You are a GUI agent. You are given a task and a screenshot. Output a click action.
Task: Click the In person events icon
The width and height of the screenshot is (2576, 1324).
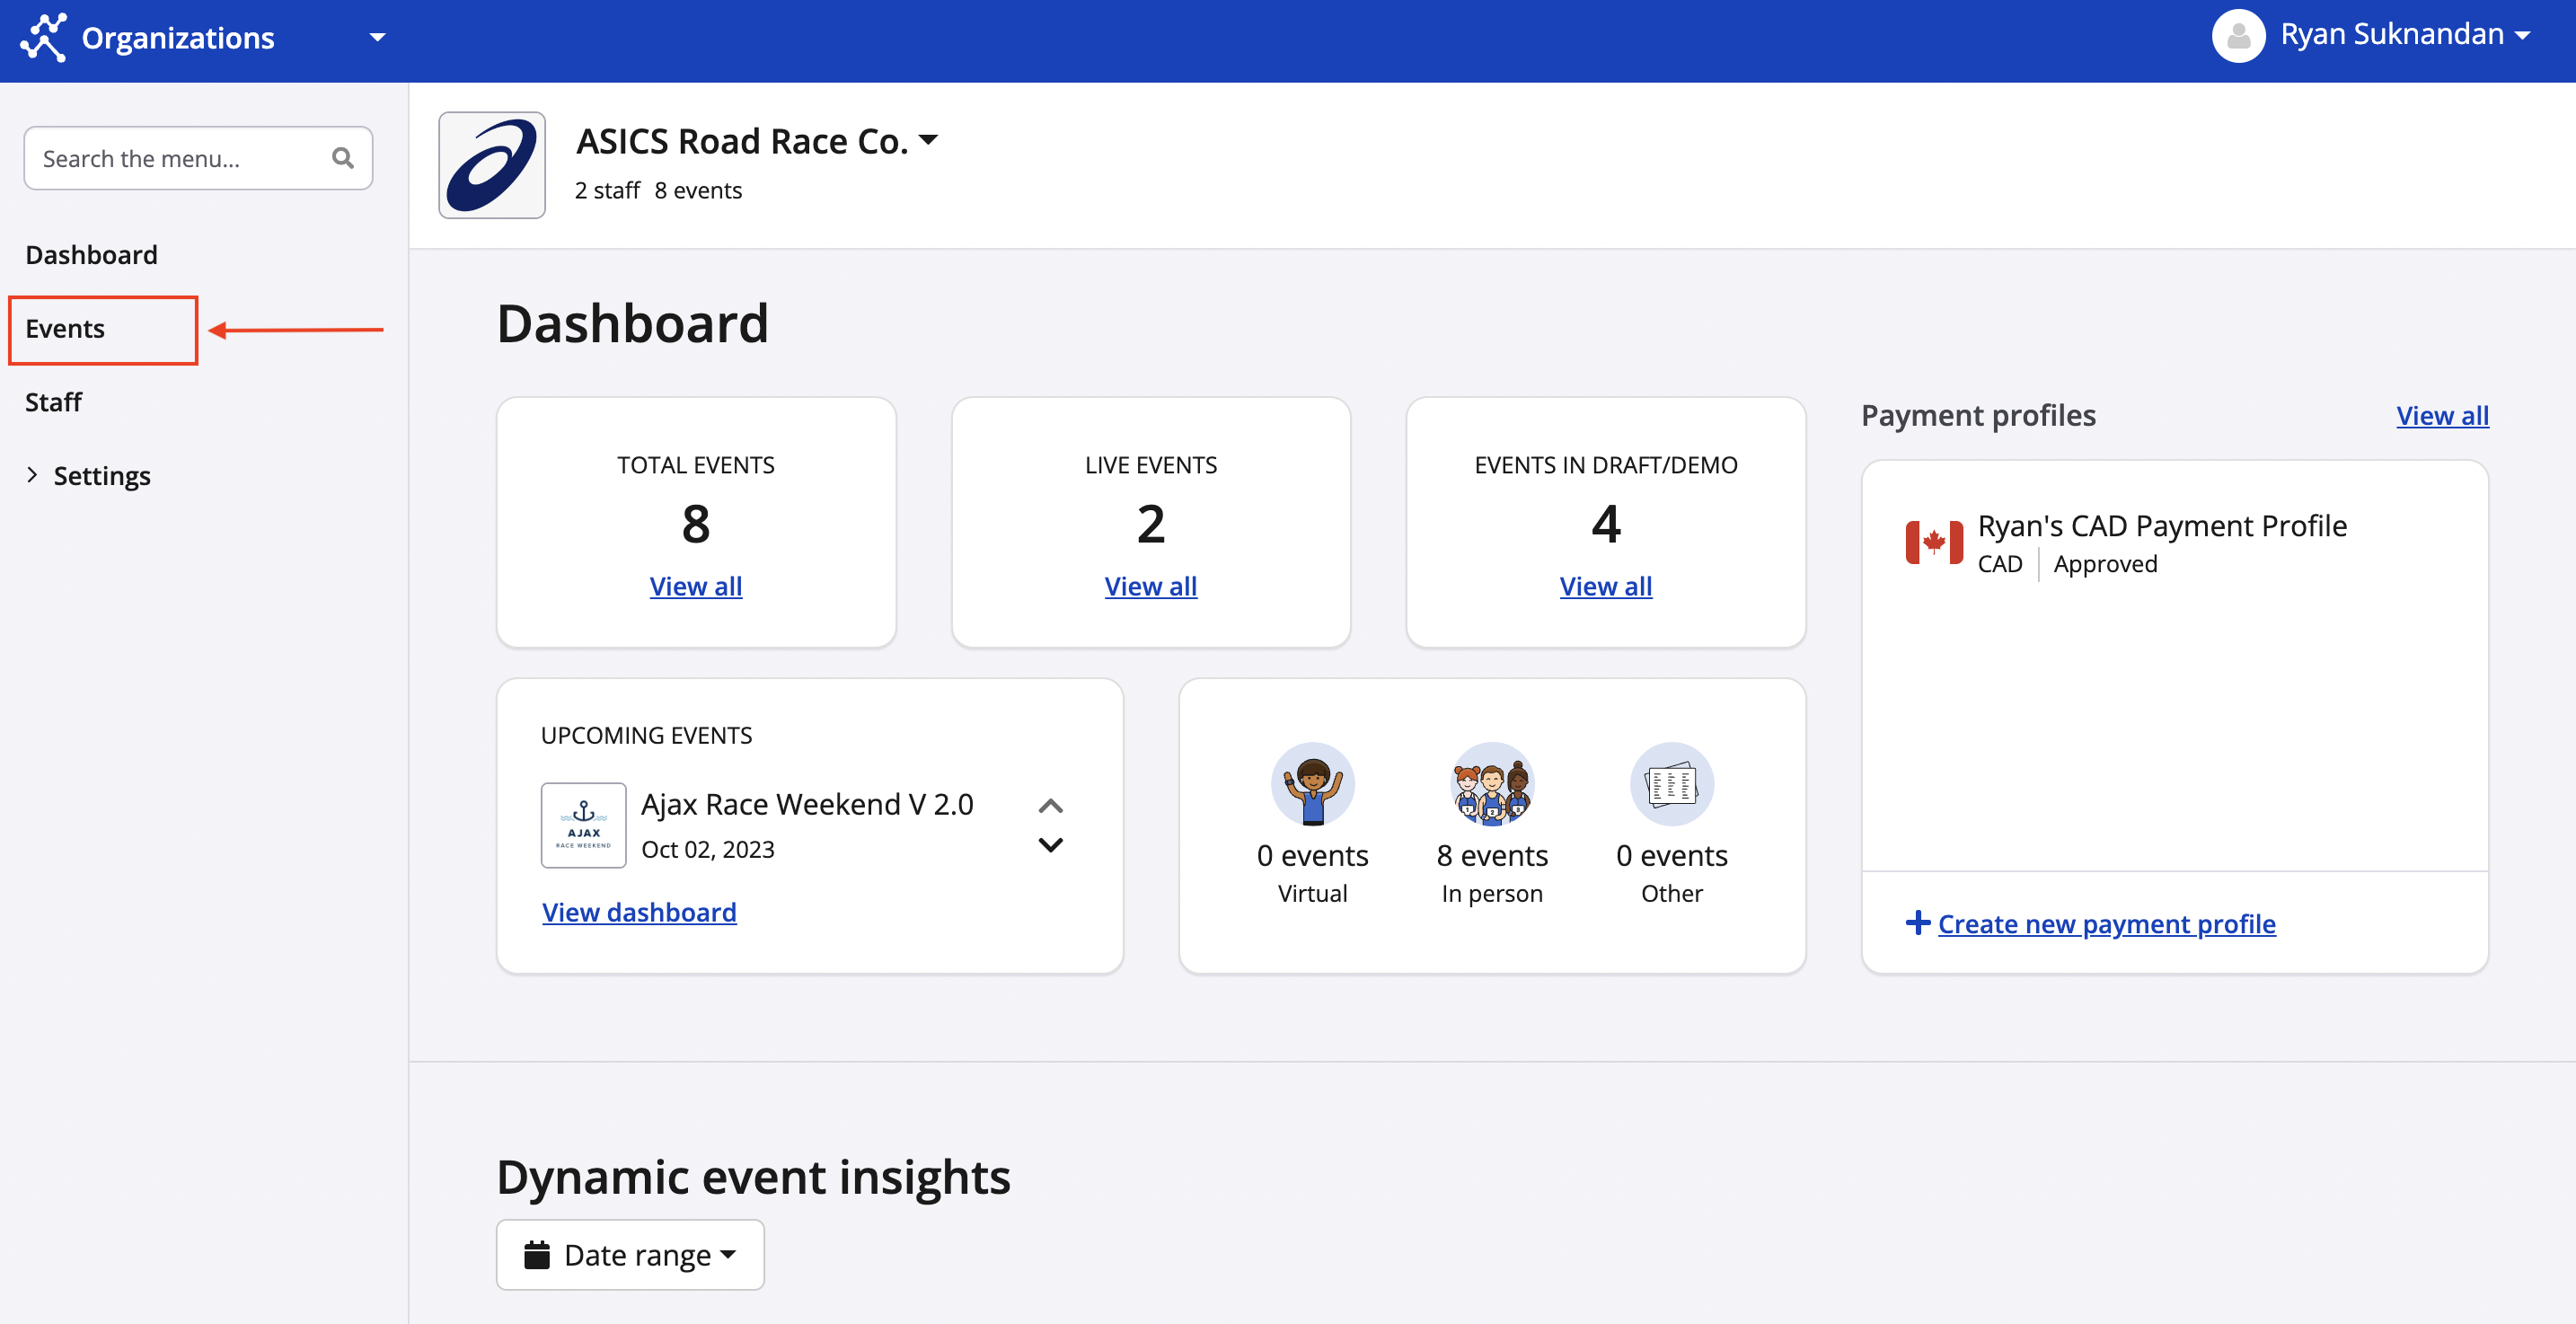[x=1492, y=784]
